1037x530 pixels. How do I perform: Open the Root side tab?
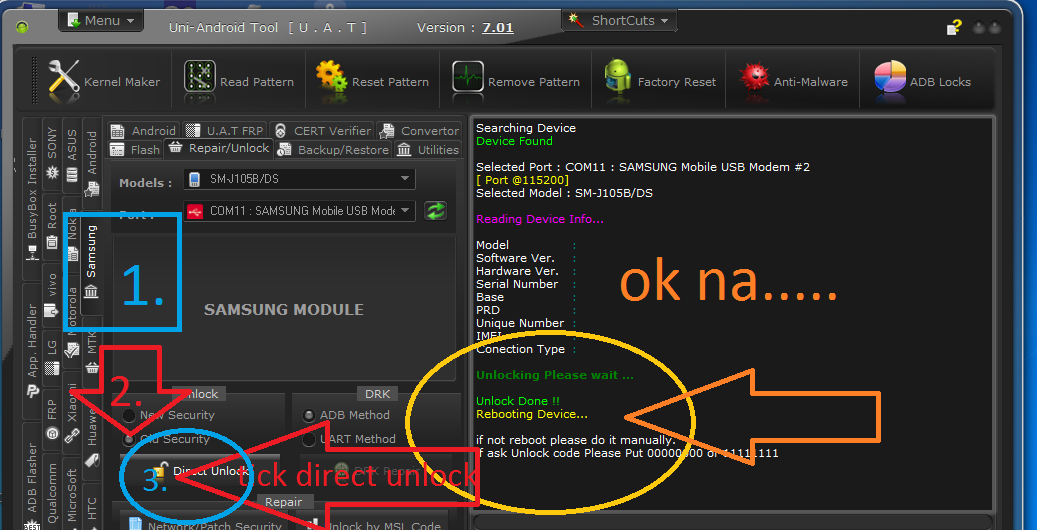[x=52, y=228]
